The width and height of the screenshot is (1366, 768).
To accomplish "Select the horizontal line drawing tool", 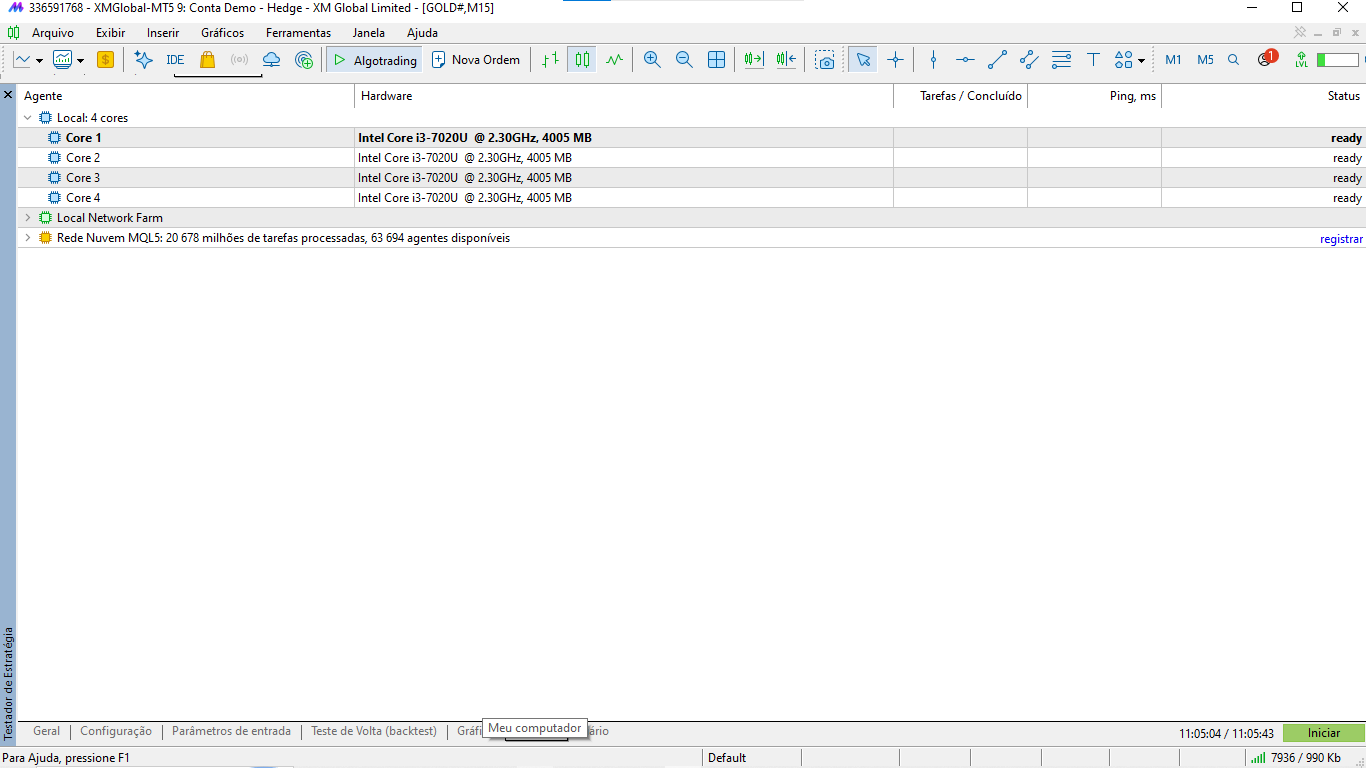I will tap(965, 60).
